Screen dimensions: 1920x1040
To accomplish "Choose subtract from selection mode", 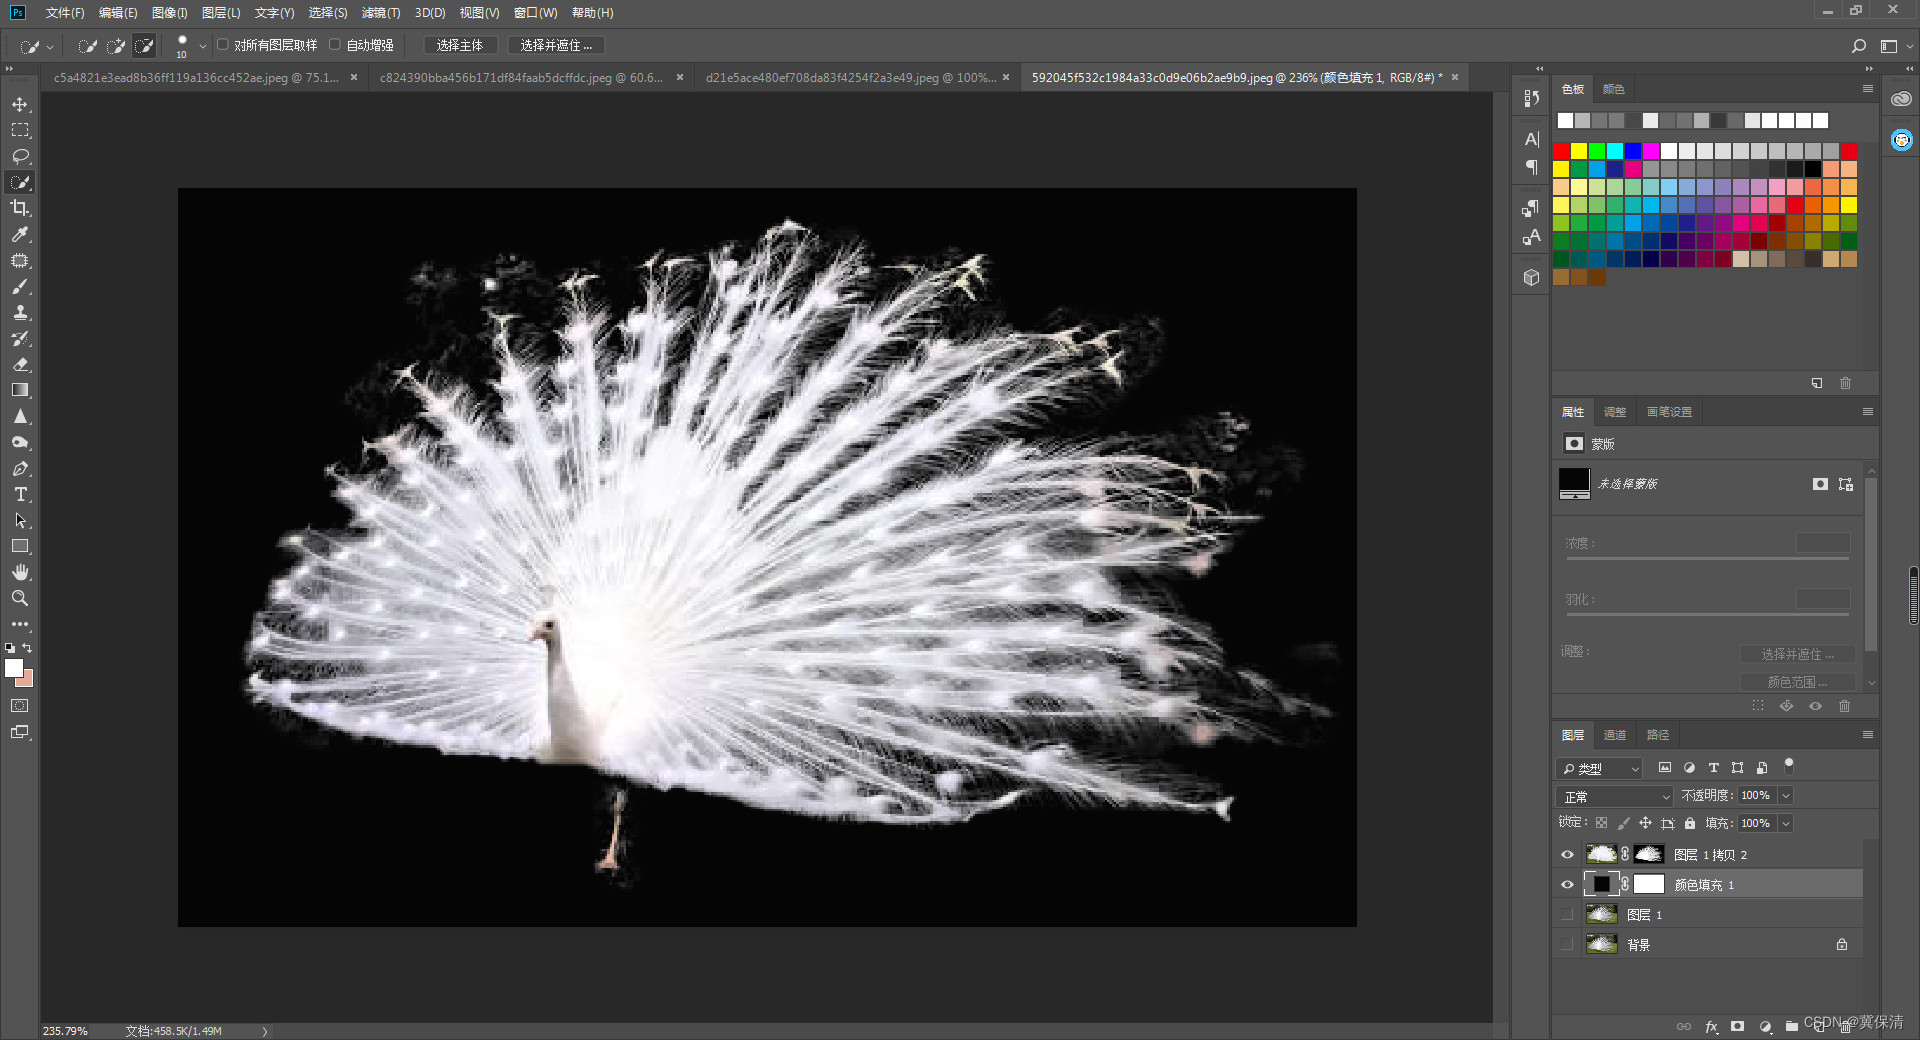I will [x=144, y=45].
